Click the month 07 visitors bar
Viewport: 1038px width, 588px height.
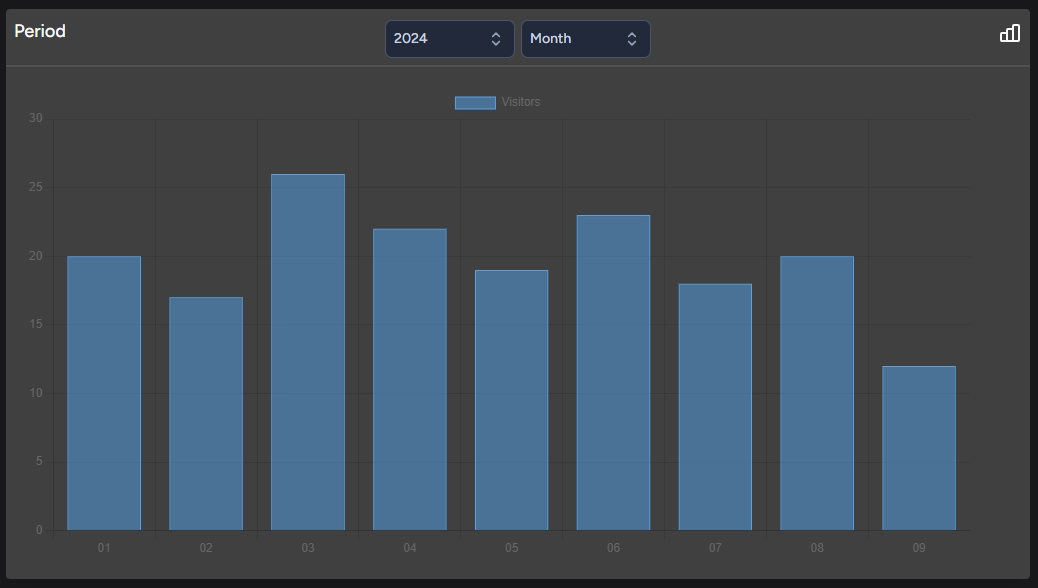pos(715,407)
